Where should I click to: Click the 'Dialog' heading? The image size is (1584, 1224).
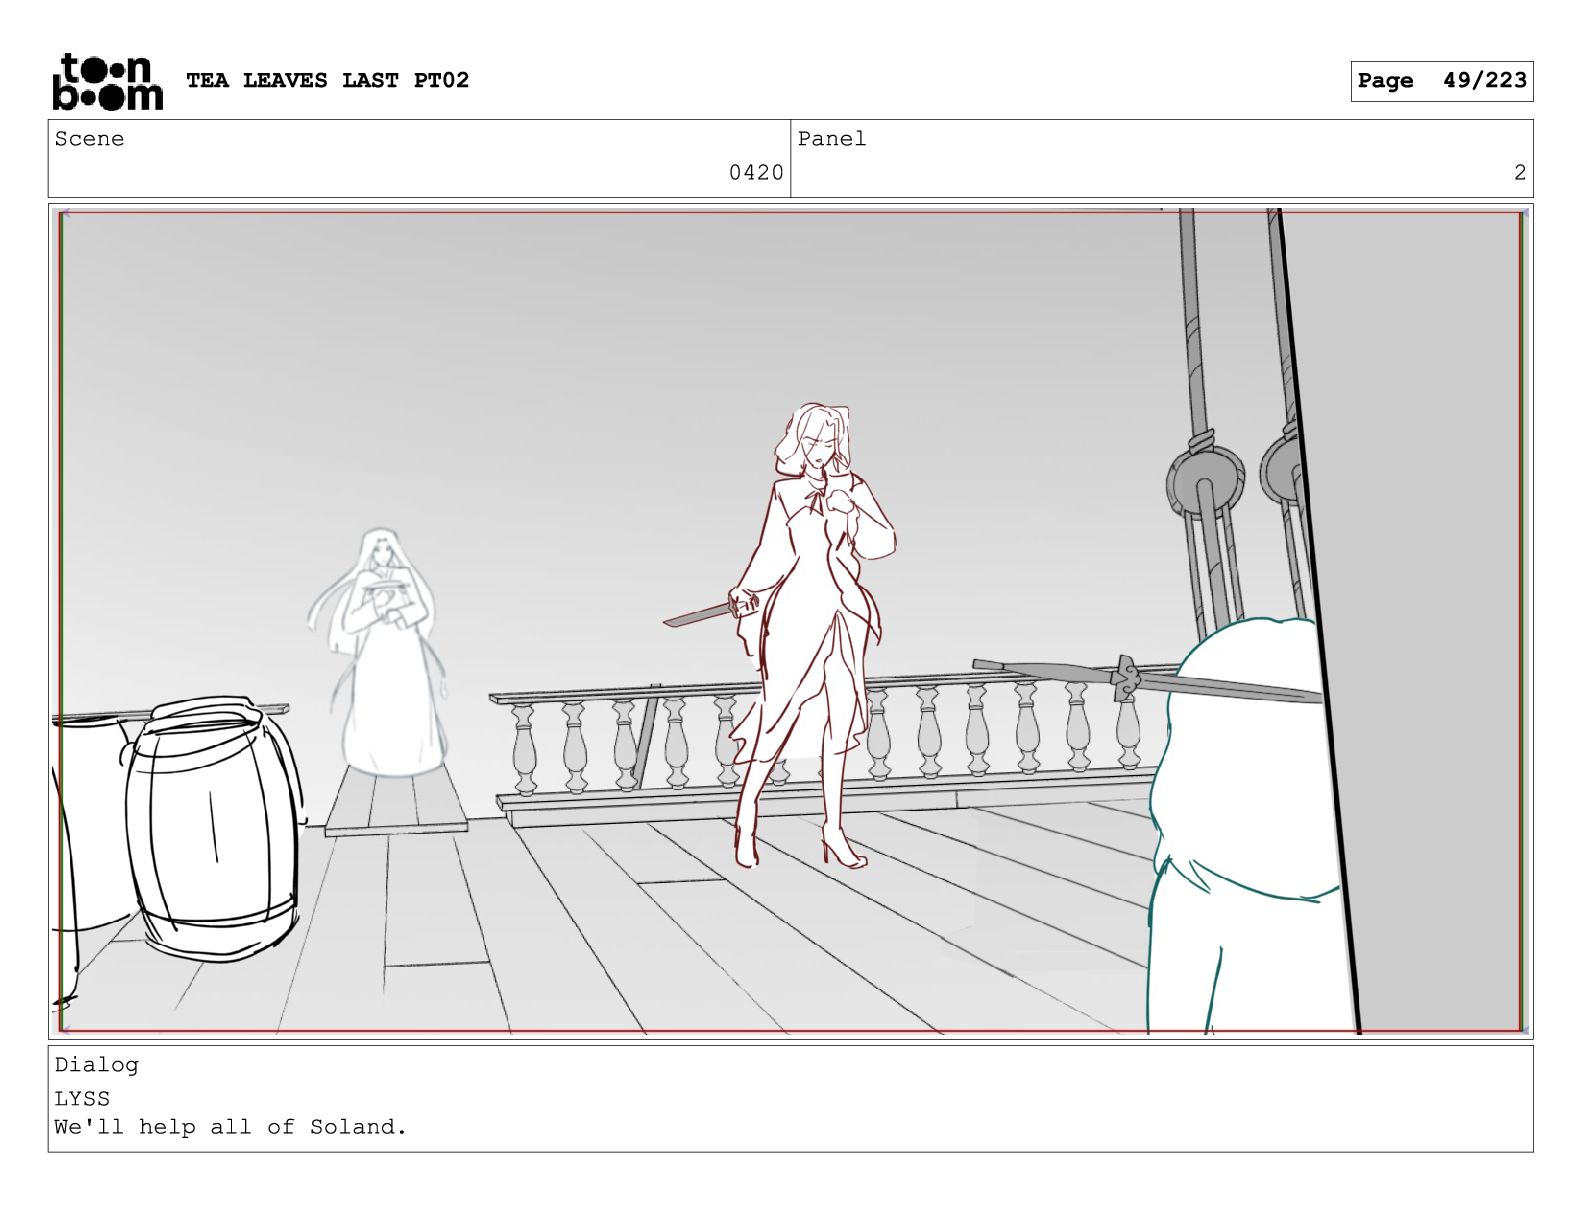coord(97,1065)
